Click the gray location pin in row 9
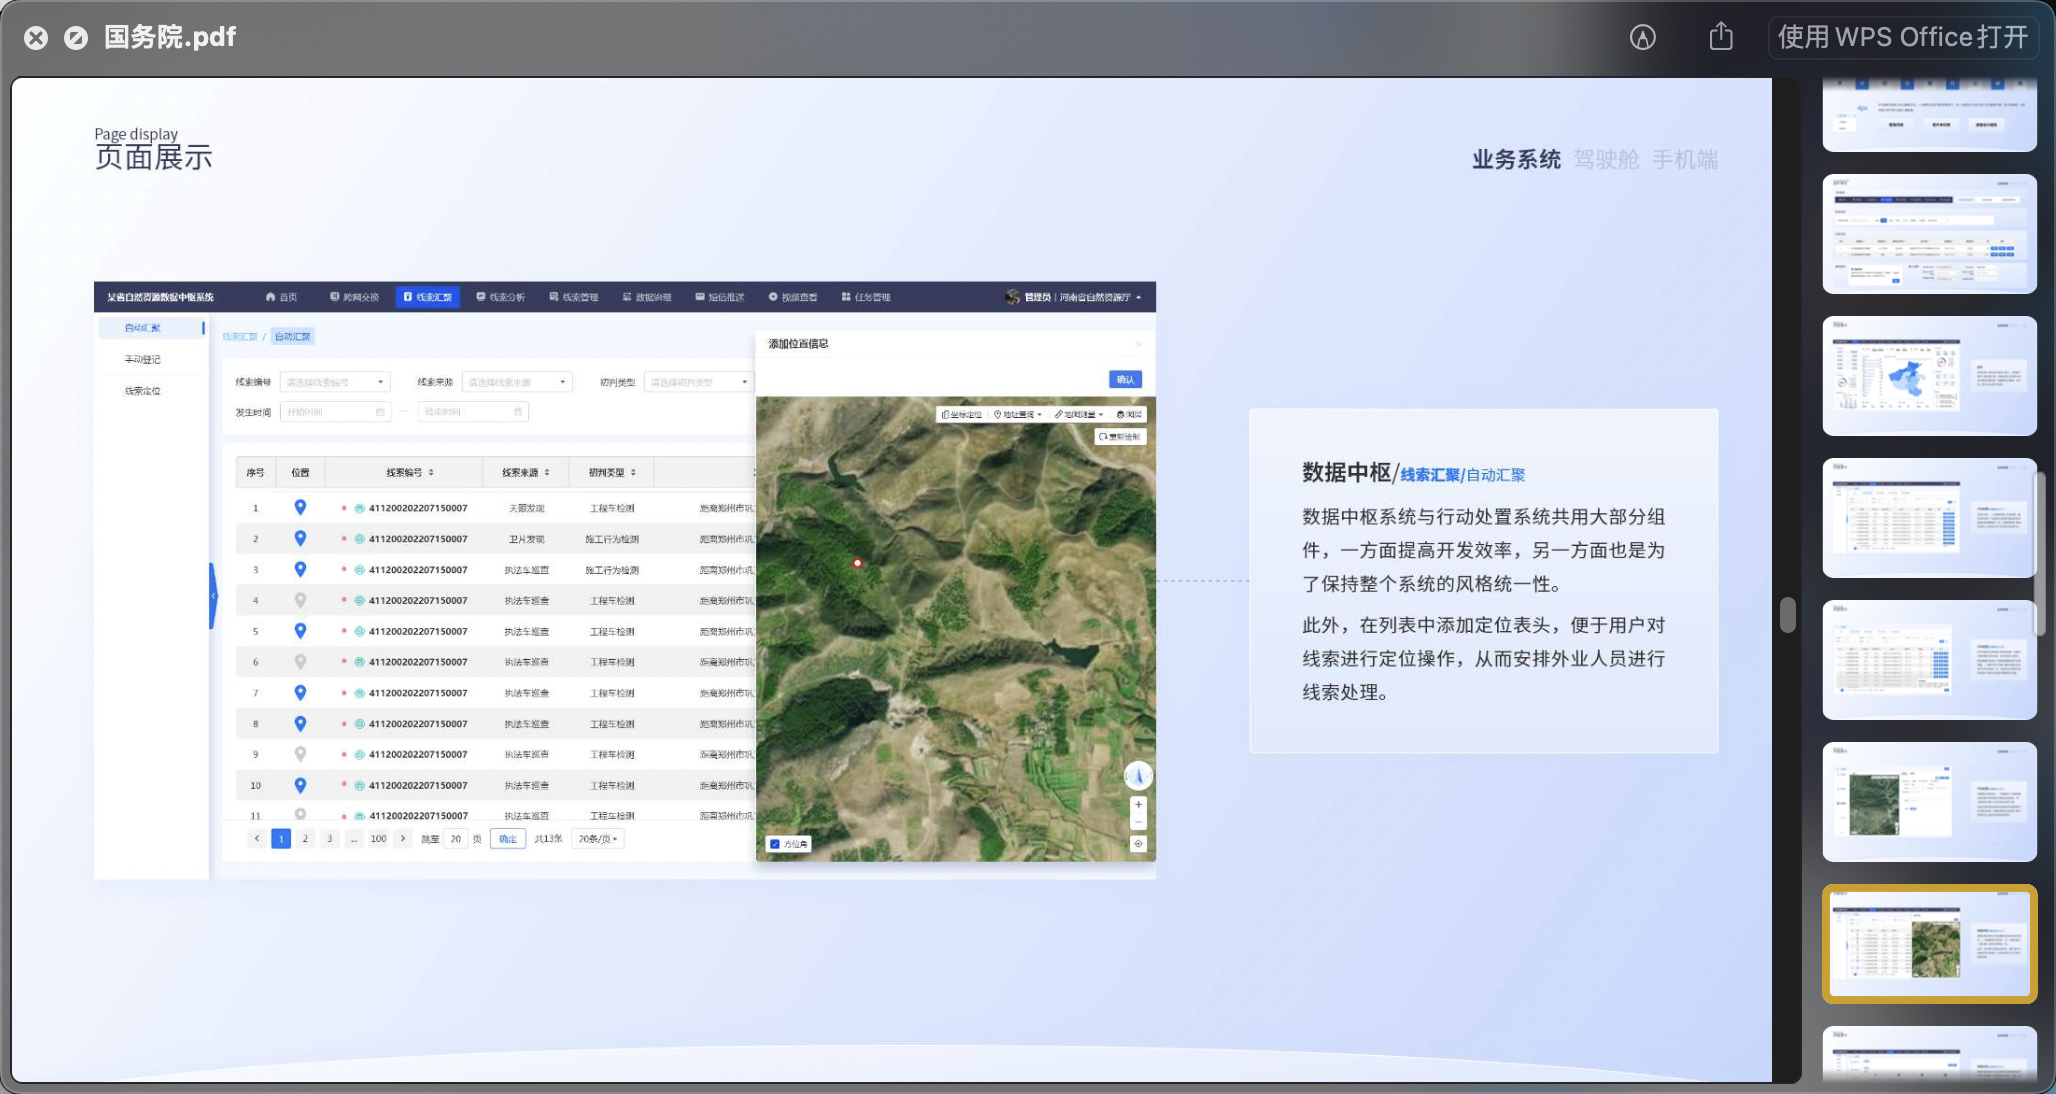Image resolution: width=2056 pixels, height=1094 pixels. 300,754
